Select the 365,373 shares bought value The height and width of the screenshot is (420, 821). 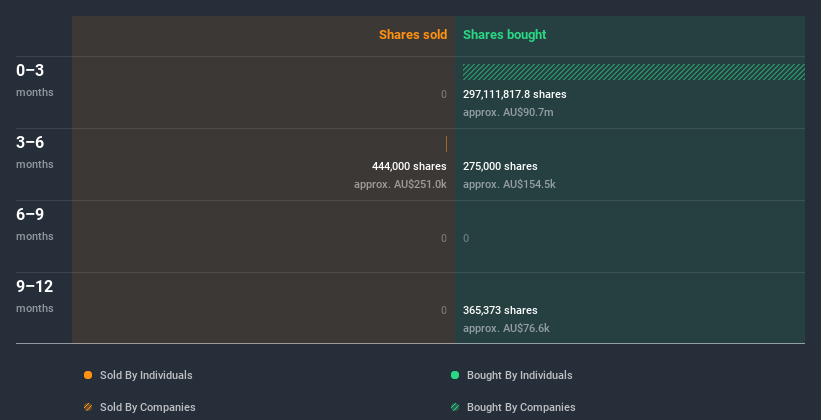(x=500, y=310)
